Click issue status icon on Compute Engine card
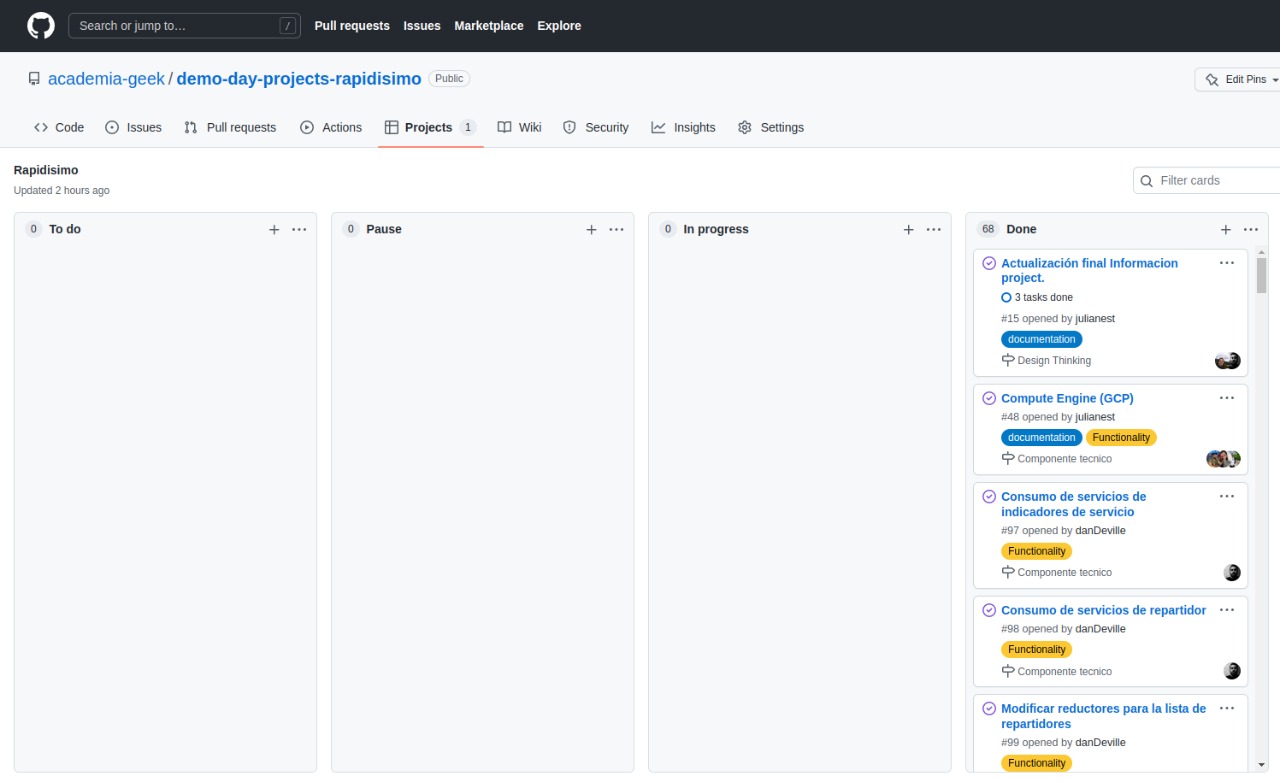The height and width of the screenshot is (782, 1280). coord(989,398)
